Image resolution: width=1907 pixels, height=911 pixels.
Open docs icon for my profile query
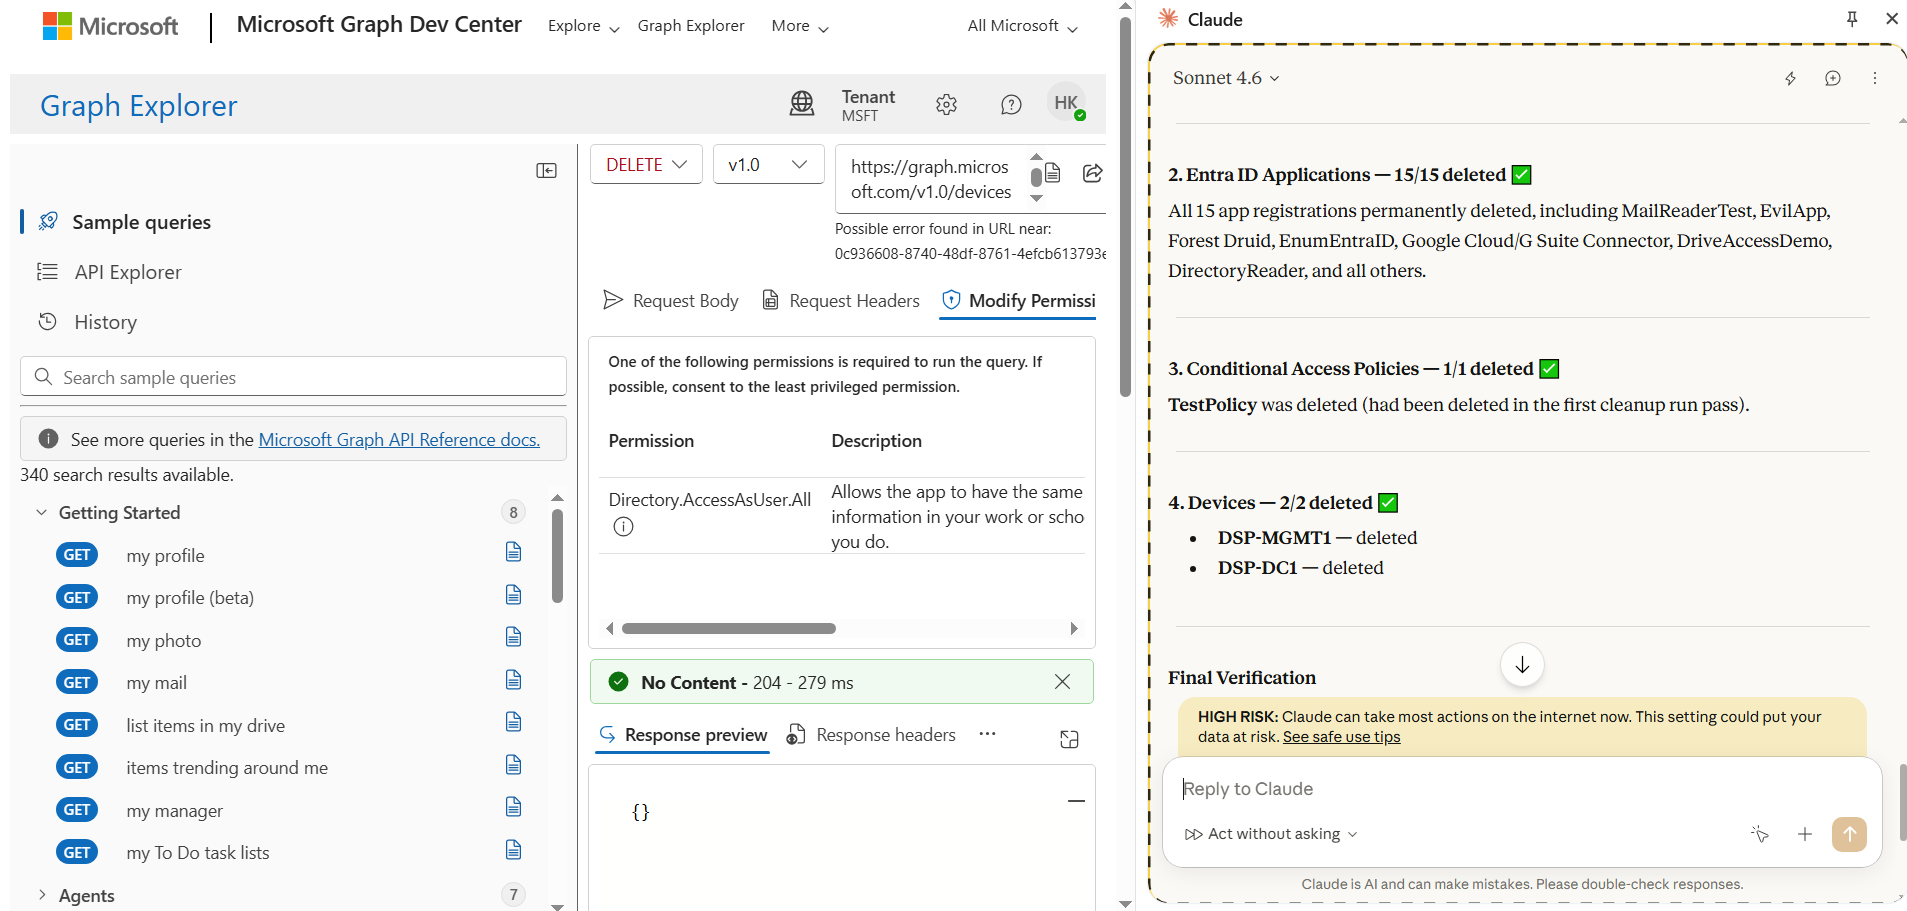(x=514, y=552)
